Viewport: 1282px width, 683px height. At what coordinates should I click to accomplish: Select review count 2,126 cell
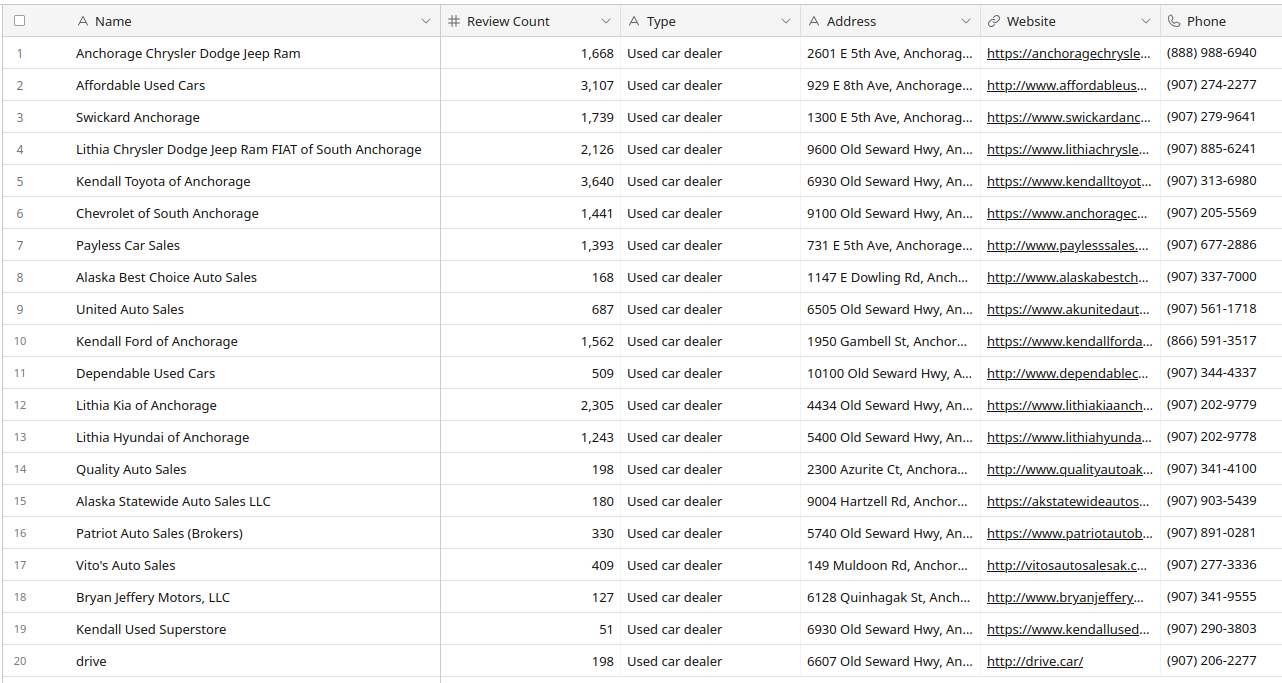(531, 149)
